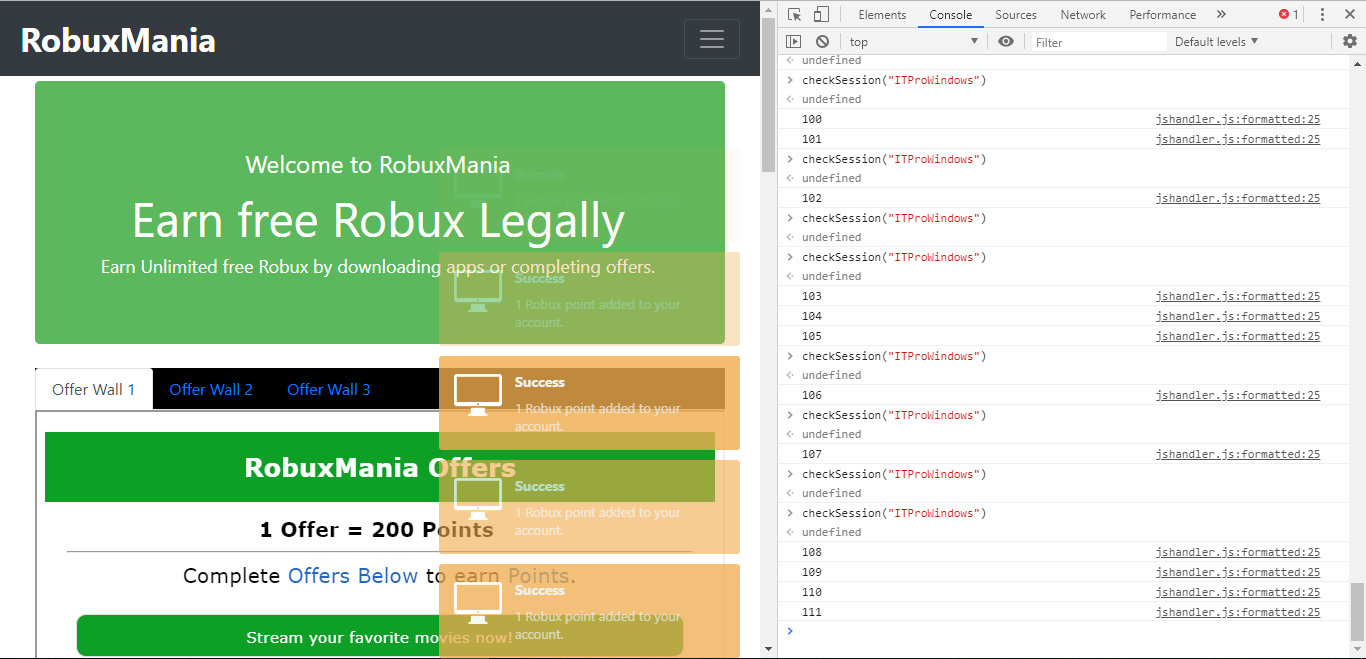
Task: Open DevTools three-dot customize menu
Action: pos(1322,14)
